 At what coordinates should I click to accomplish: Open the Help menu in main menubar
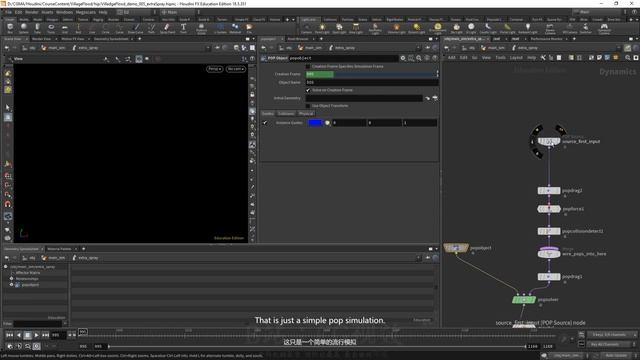[103, 12]
